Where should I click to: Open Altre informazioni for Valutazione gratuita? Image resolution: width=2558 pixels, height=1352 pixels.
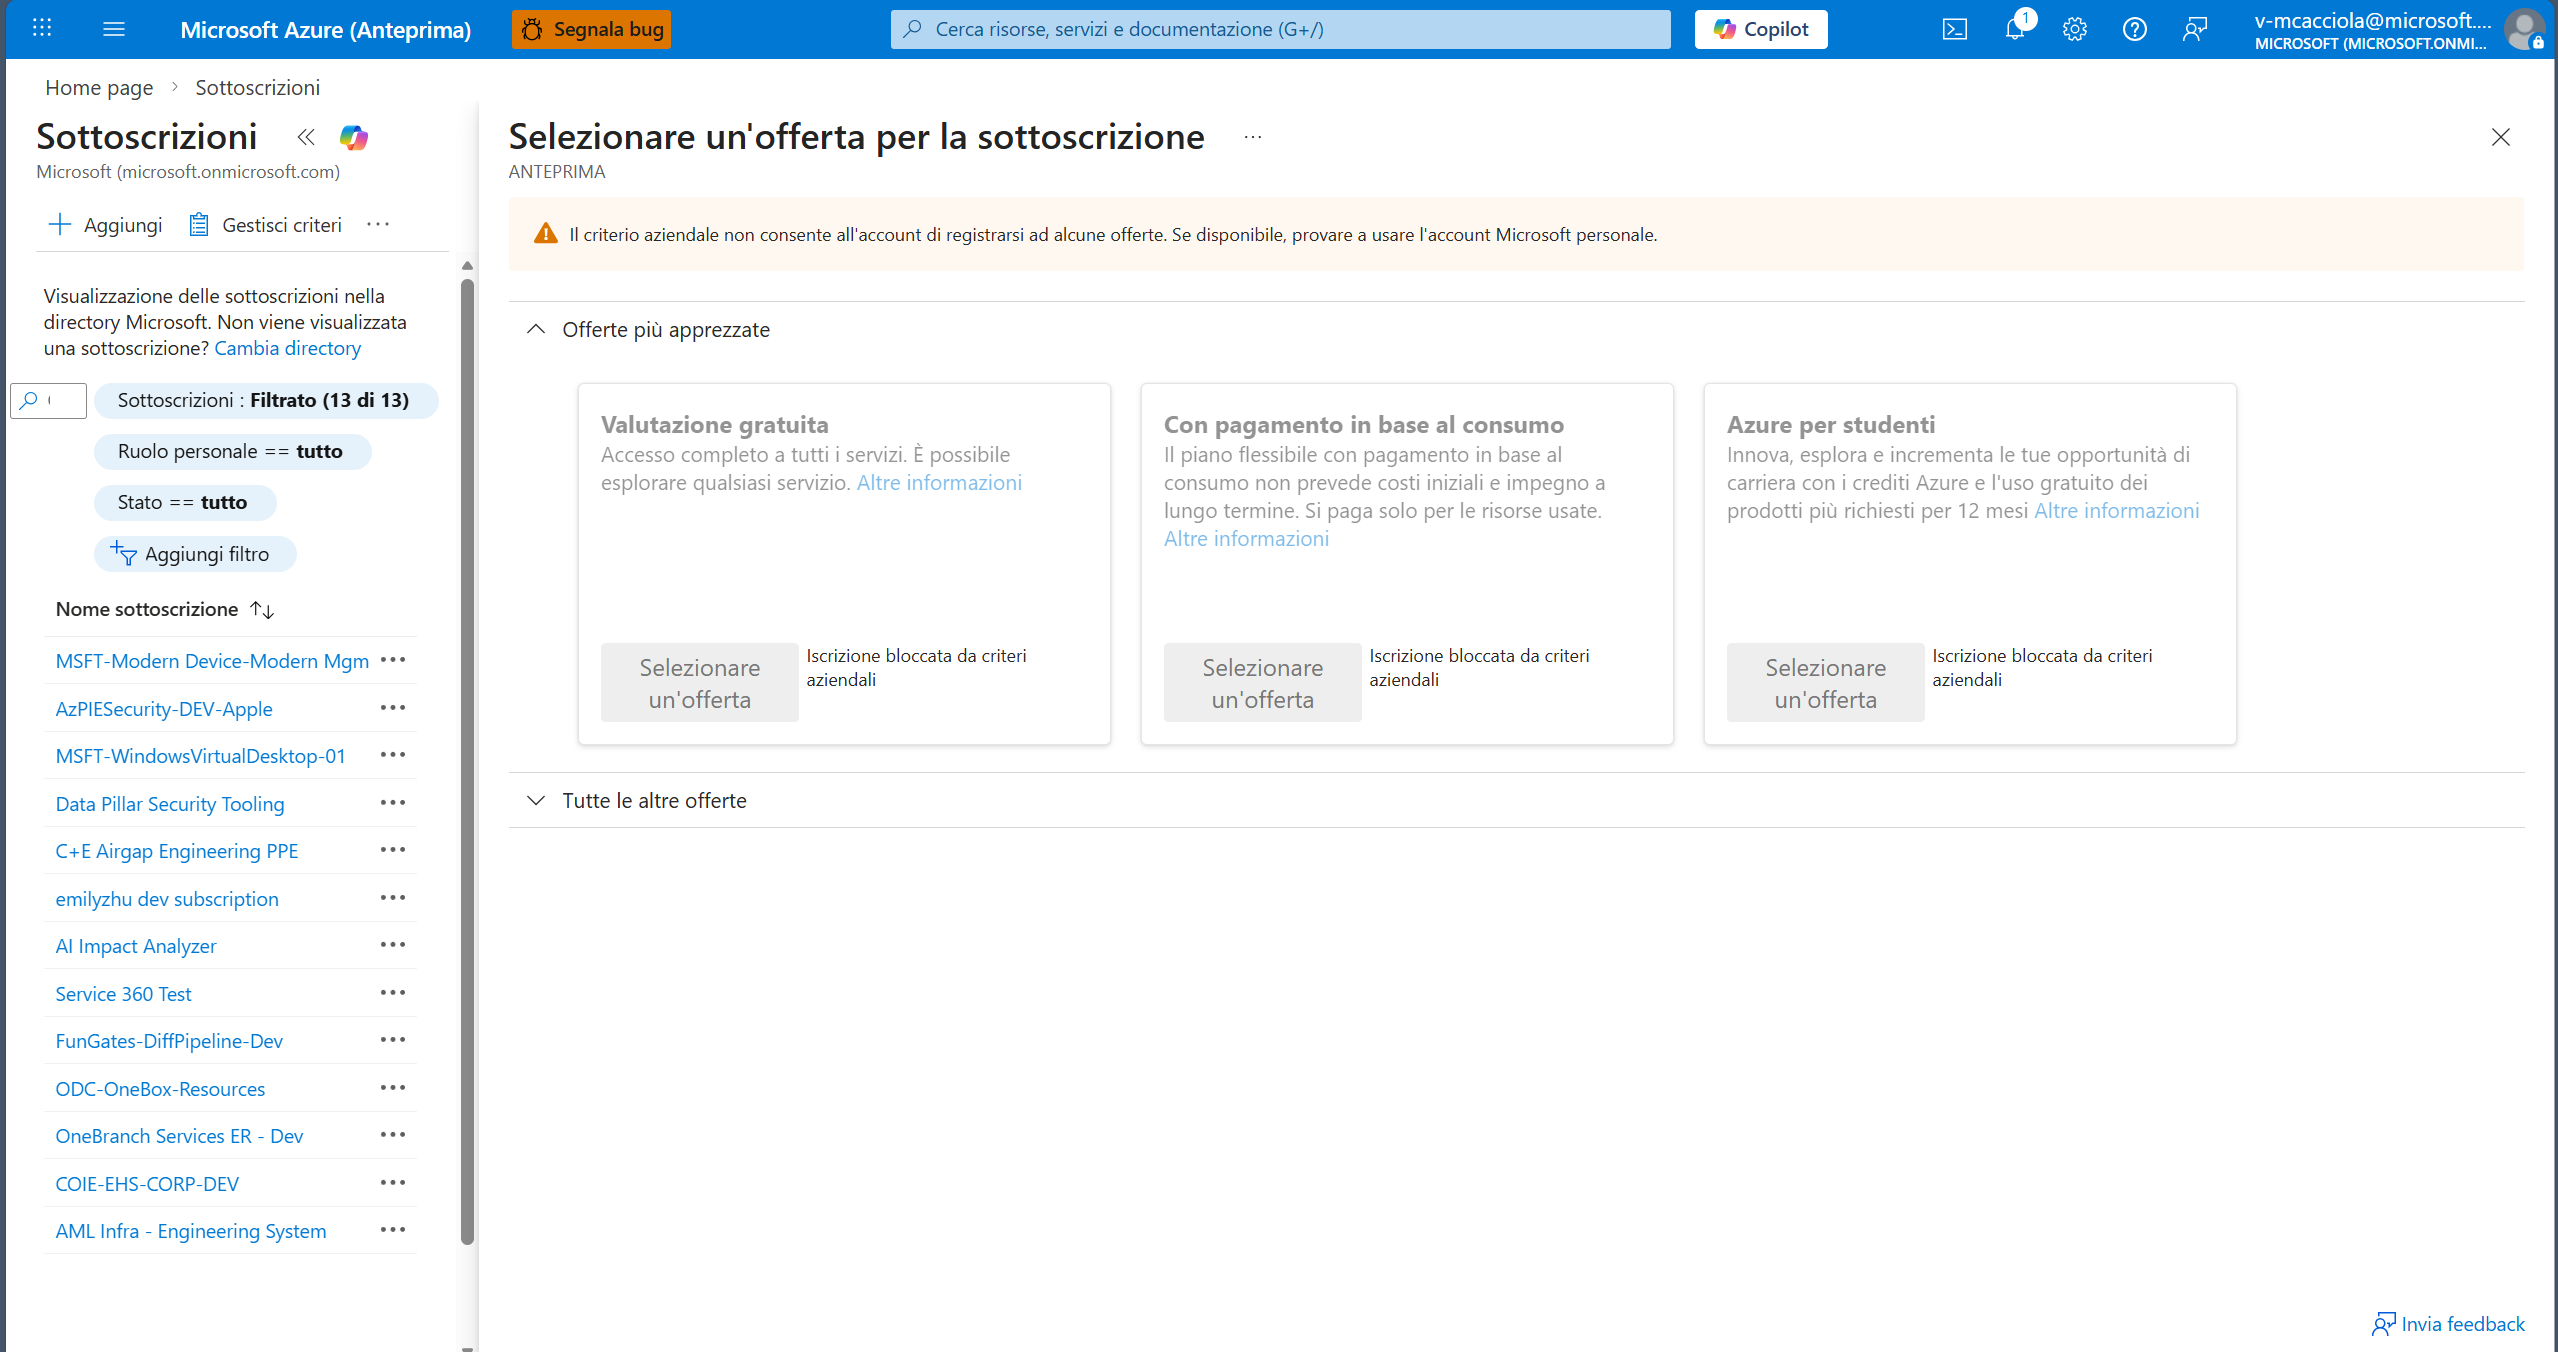coord(939,483)
